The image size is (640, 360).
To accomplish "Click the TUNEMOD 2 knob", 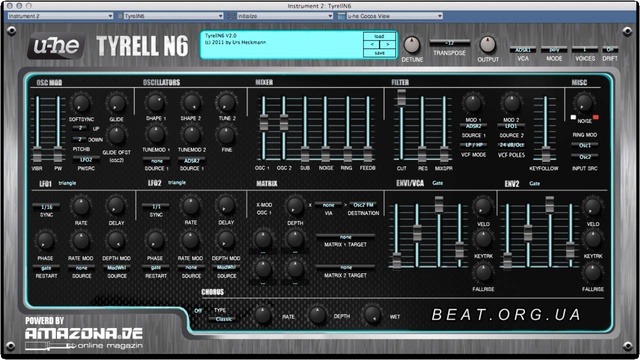I will point(191,135).
